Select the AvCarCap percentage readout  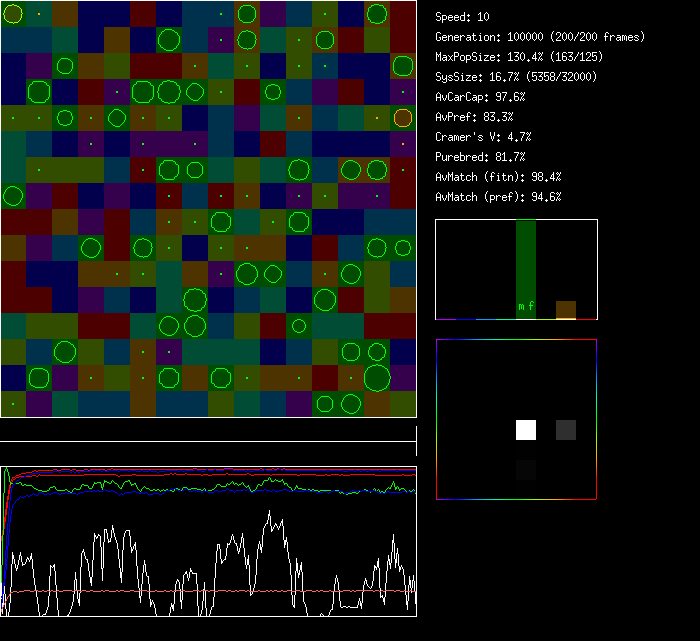tap(480, 97)
